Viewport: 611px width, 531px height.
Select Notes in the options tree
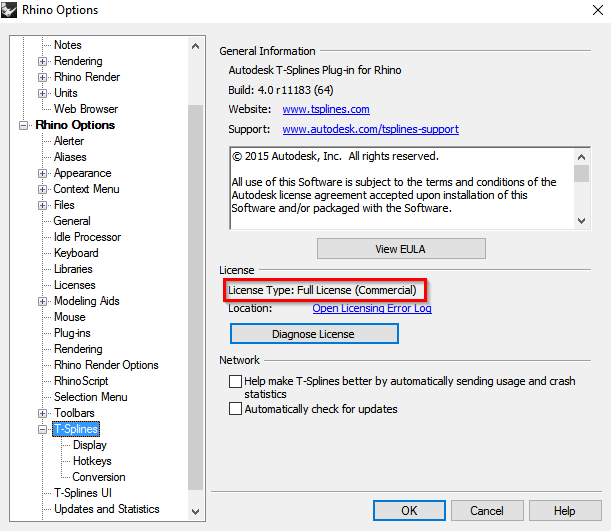coord(67,45)
